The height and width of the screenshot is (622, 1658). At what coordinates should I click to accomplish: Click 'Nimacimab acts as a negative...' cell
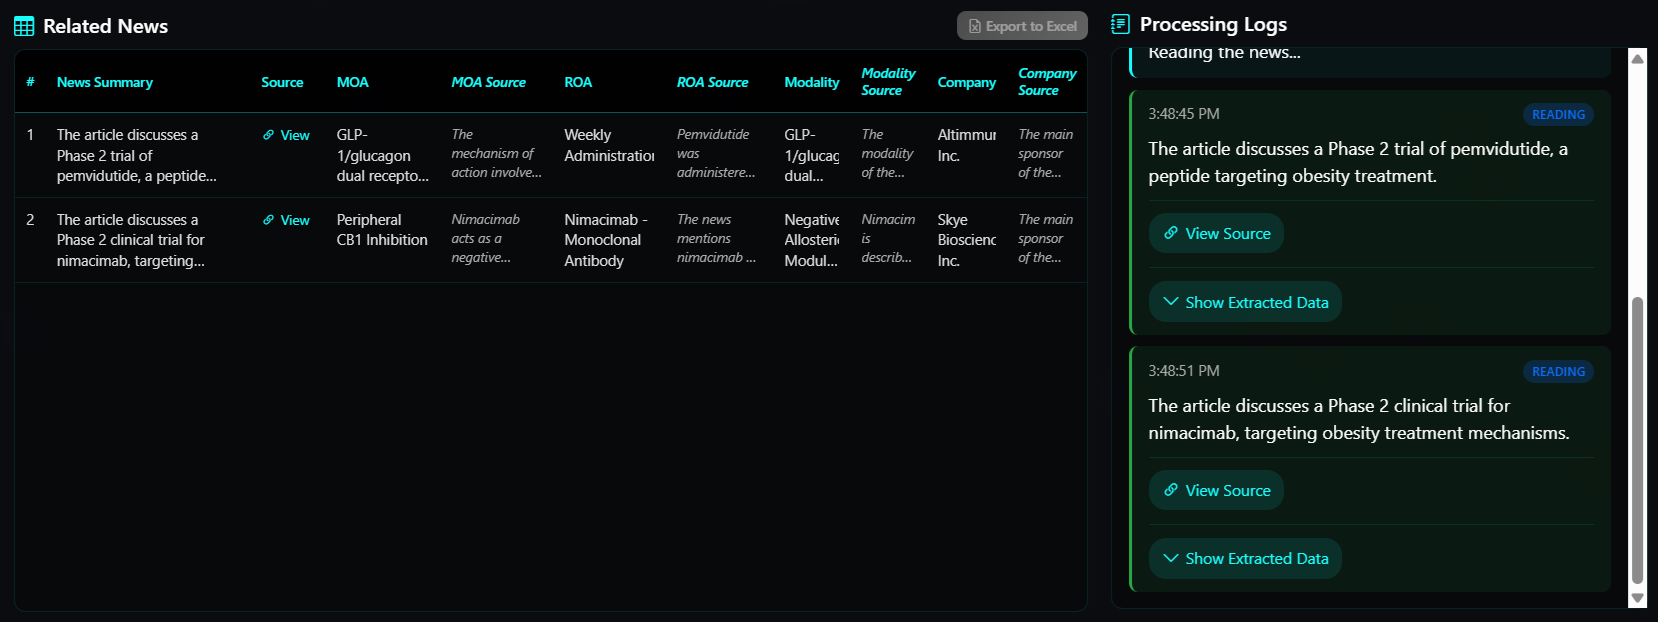coord(485,238)
